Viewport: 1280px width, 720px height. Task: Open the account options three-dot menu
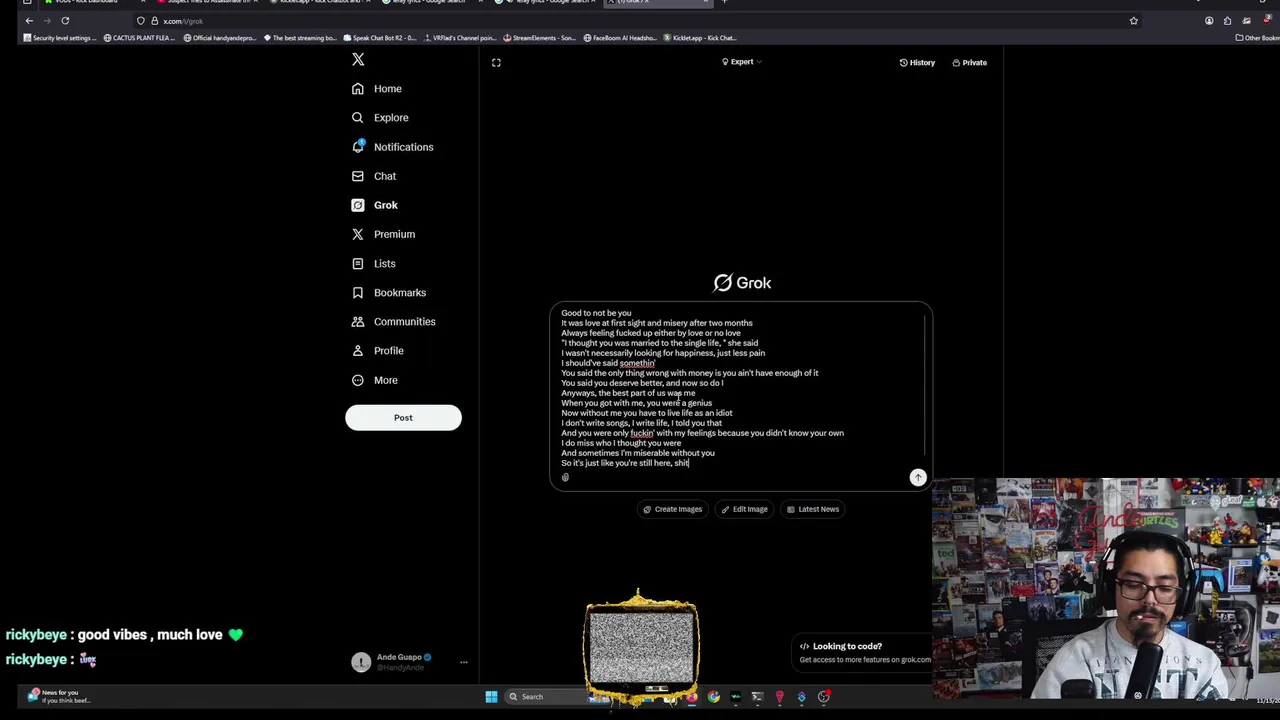[x=463, y=662]
